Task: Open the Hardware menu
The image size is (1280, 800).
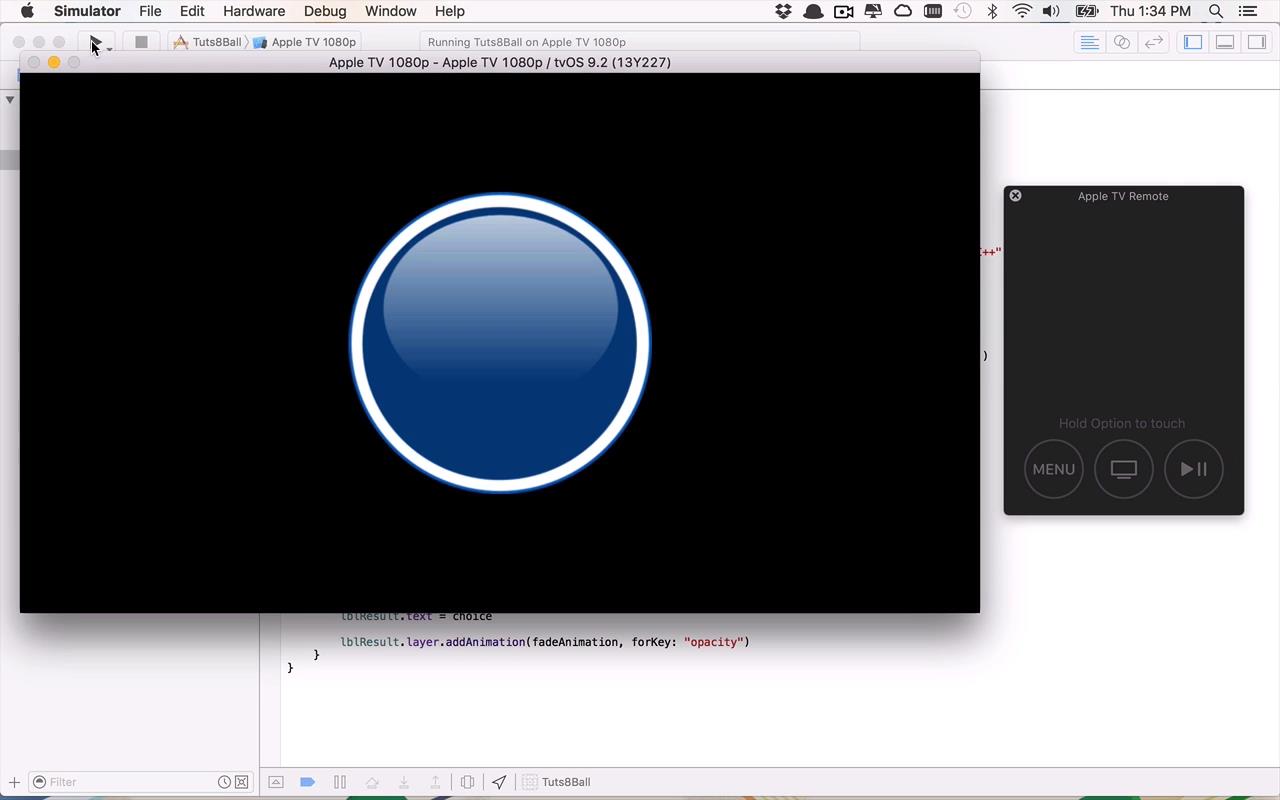Action: tap(254, 11)
